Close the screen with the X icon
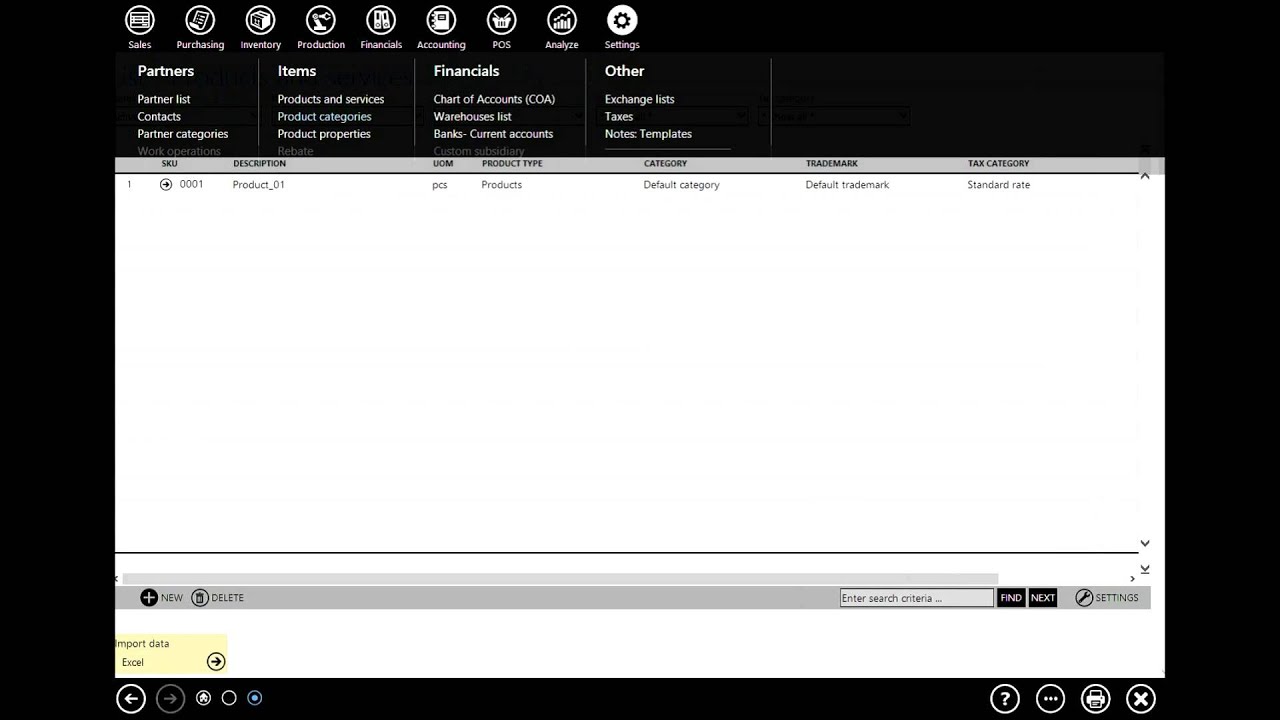Viewport: 1280px width, 720px height. click(x=1141, y=699)
